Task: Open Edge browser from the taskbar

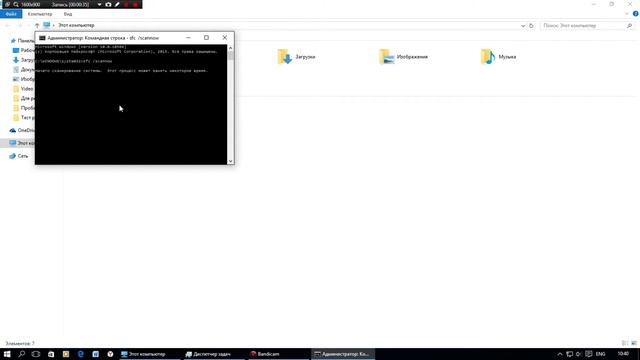Action: click(x=80, y=354)
